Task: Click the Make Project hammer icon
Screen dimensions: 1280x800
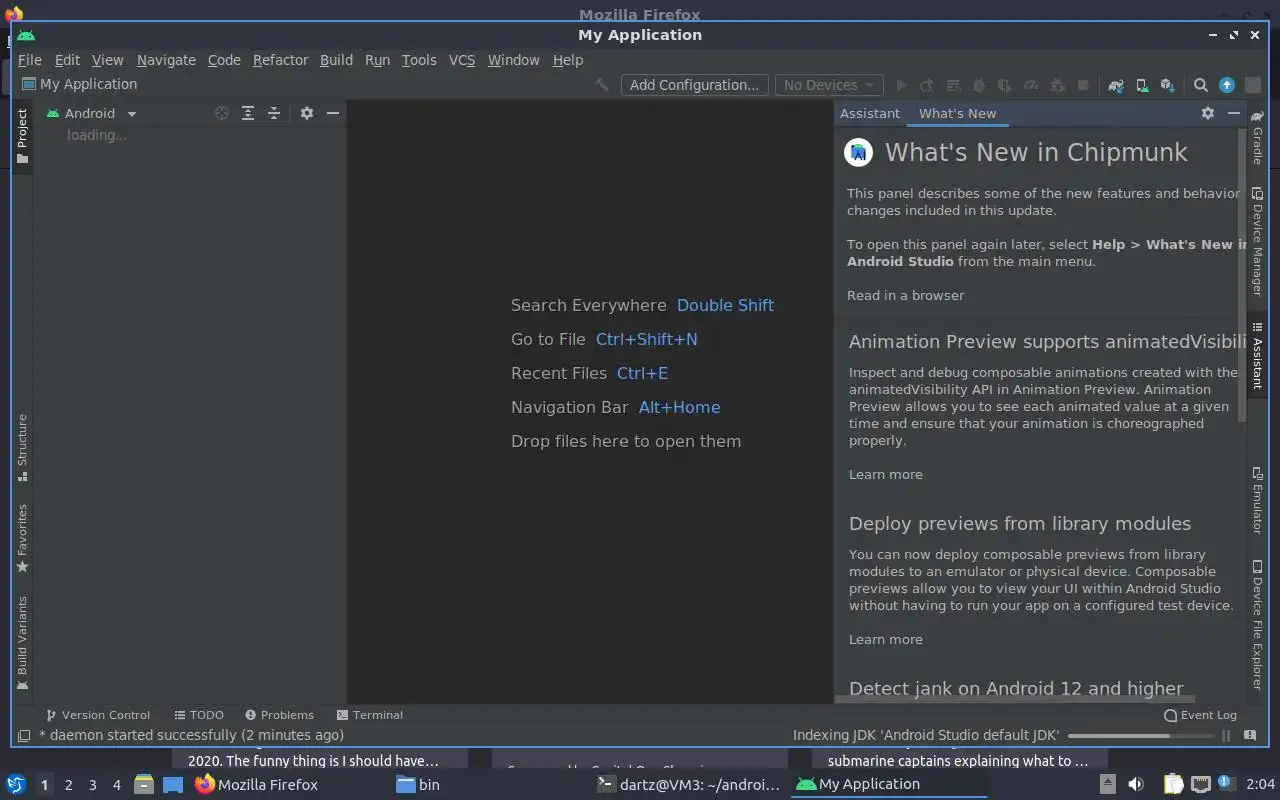Action: click(x=602, y=85)
